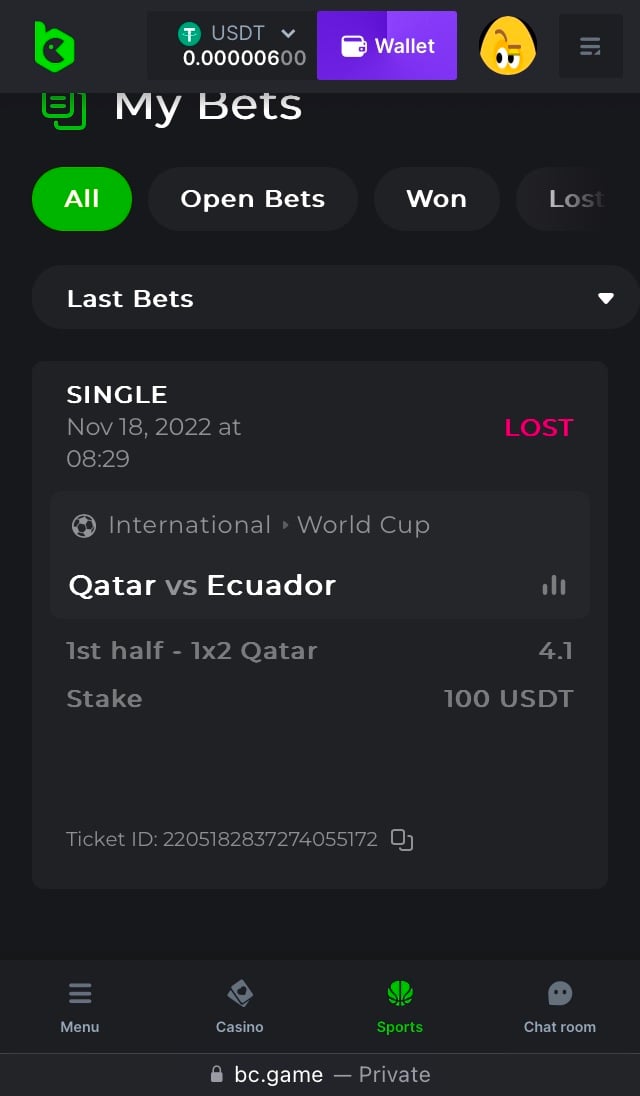This screenshot has width=640, height=1096.
Task: Switch to the Open Bets filter
Action: pos(252,199)
